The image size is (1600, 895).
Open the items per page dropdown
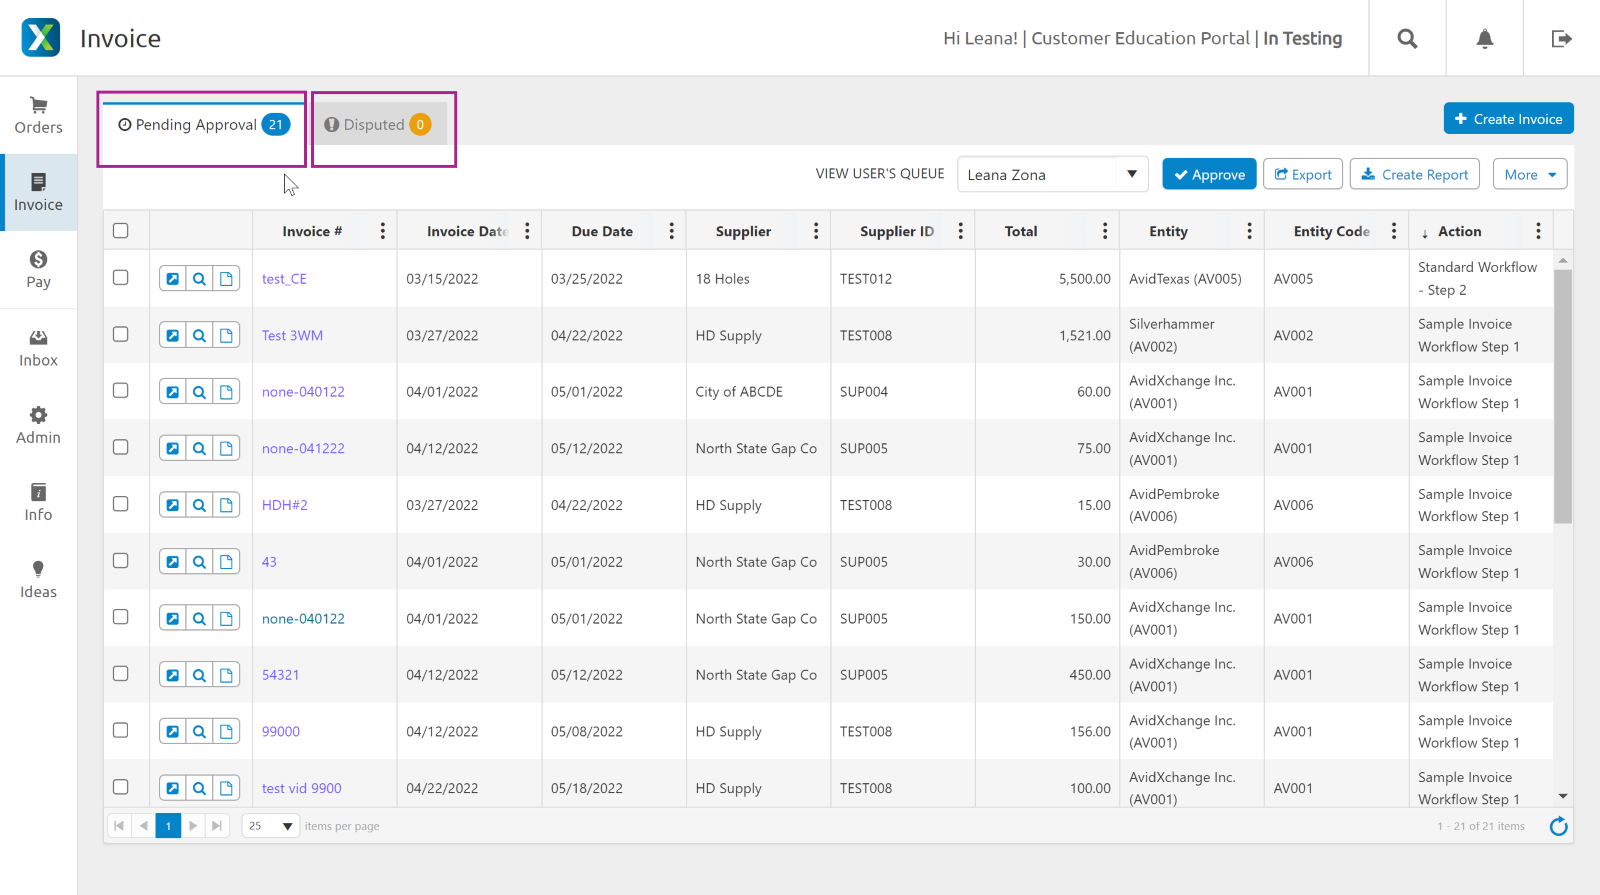(x=271, y=826)
